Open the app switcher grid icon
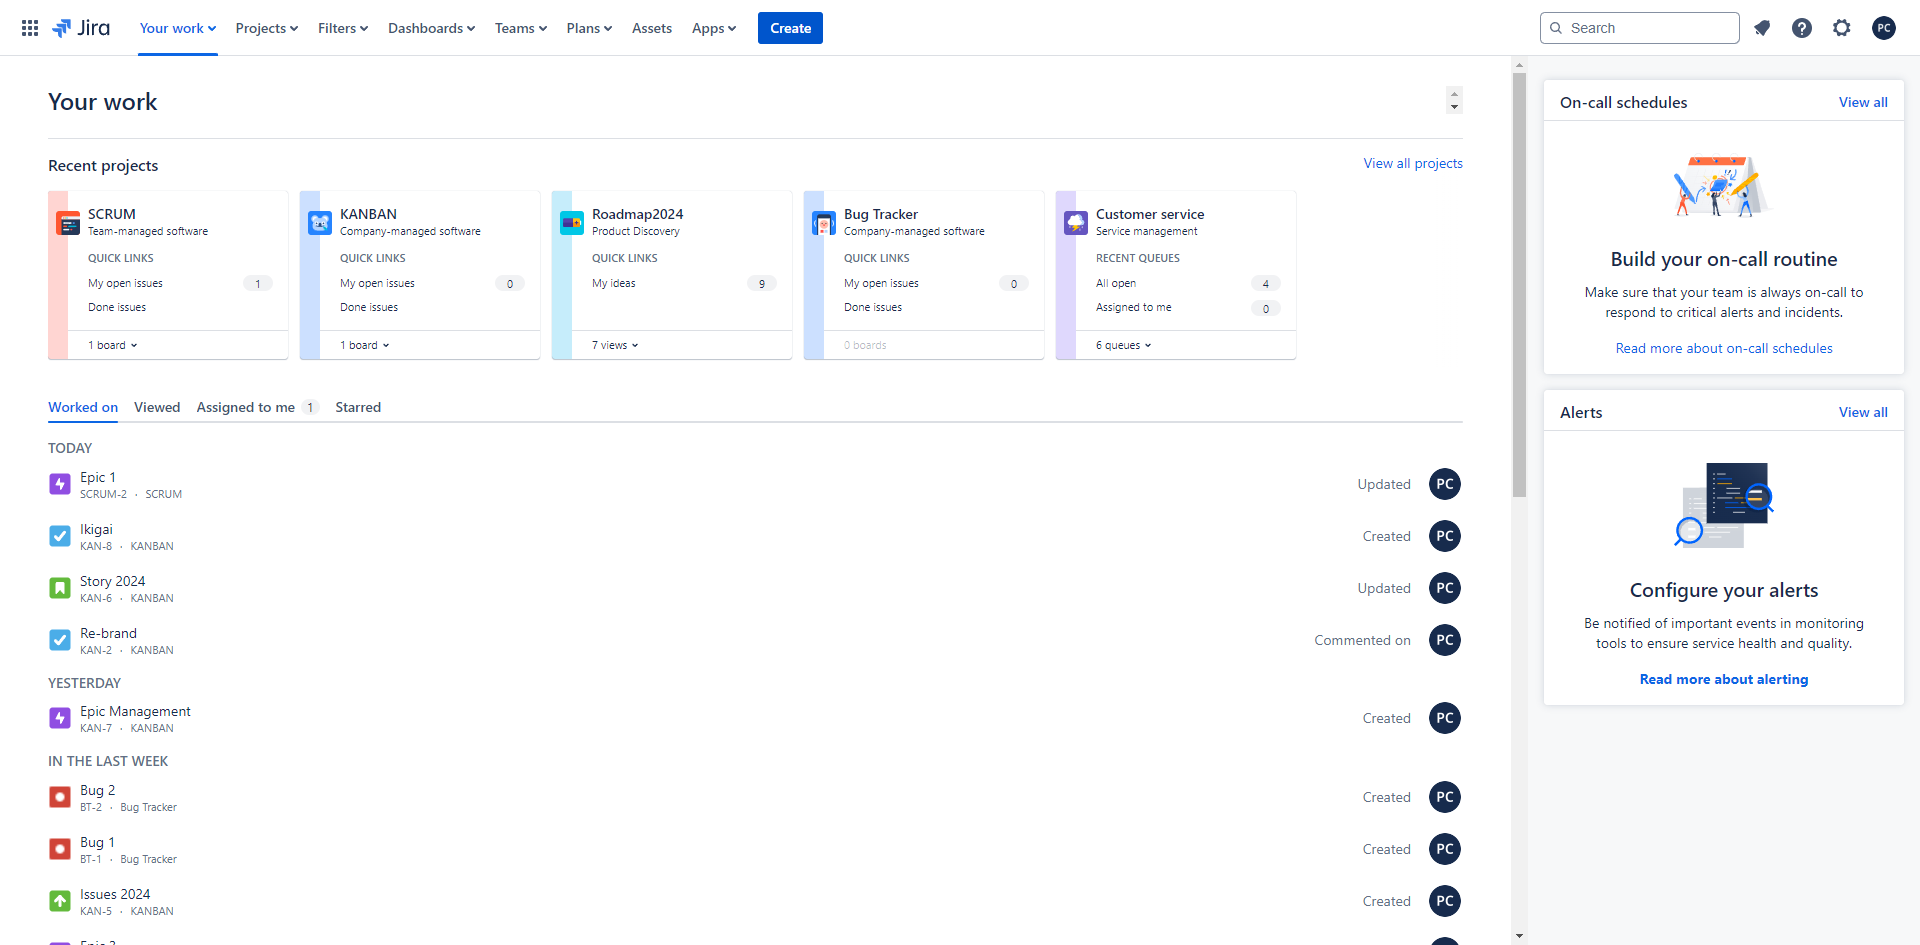 [x=30, y=28]
